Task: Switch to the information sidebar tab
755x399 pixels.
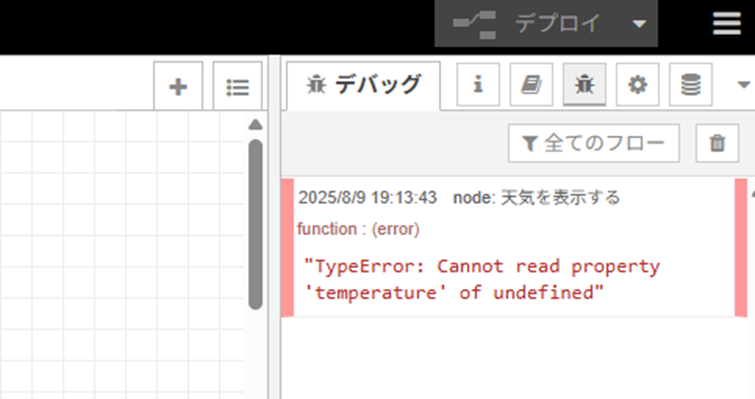Action: [x=478, y=84]
